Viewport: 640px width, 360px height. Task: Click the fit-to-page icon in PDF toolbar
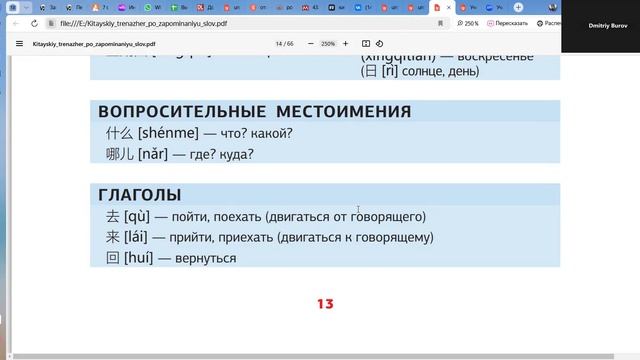click(x=366, y=44)
